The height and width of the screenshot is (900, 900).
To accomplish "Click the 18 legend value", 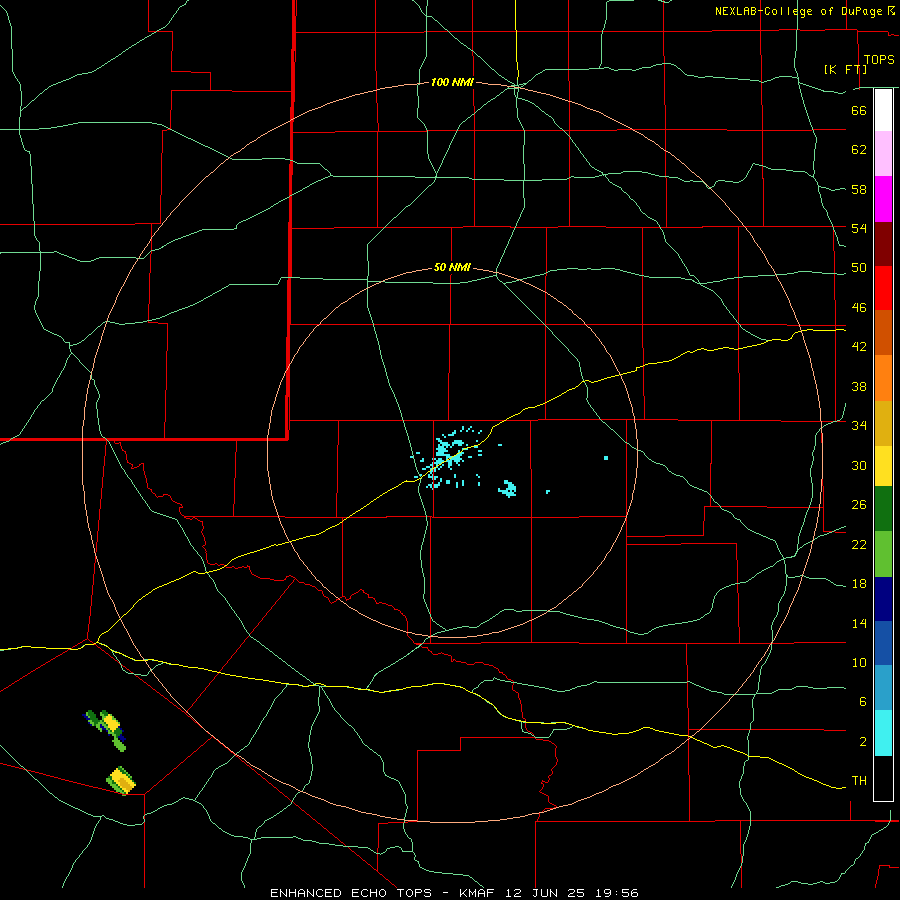I will 859,584.
